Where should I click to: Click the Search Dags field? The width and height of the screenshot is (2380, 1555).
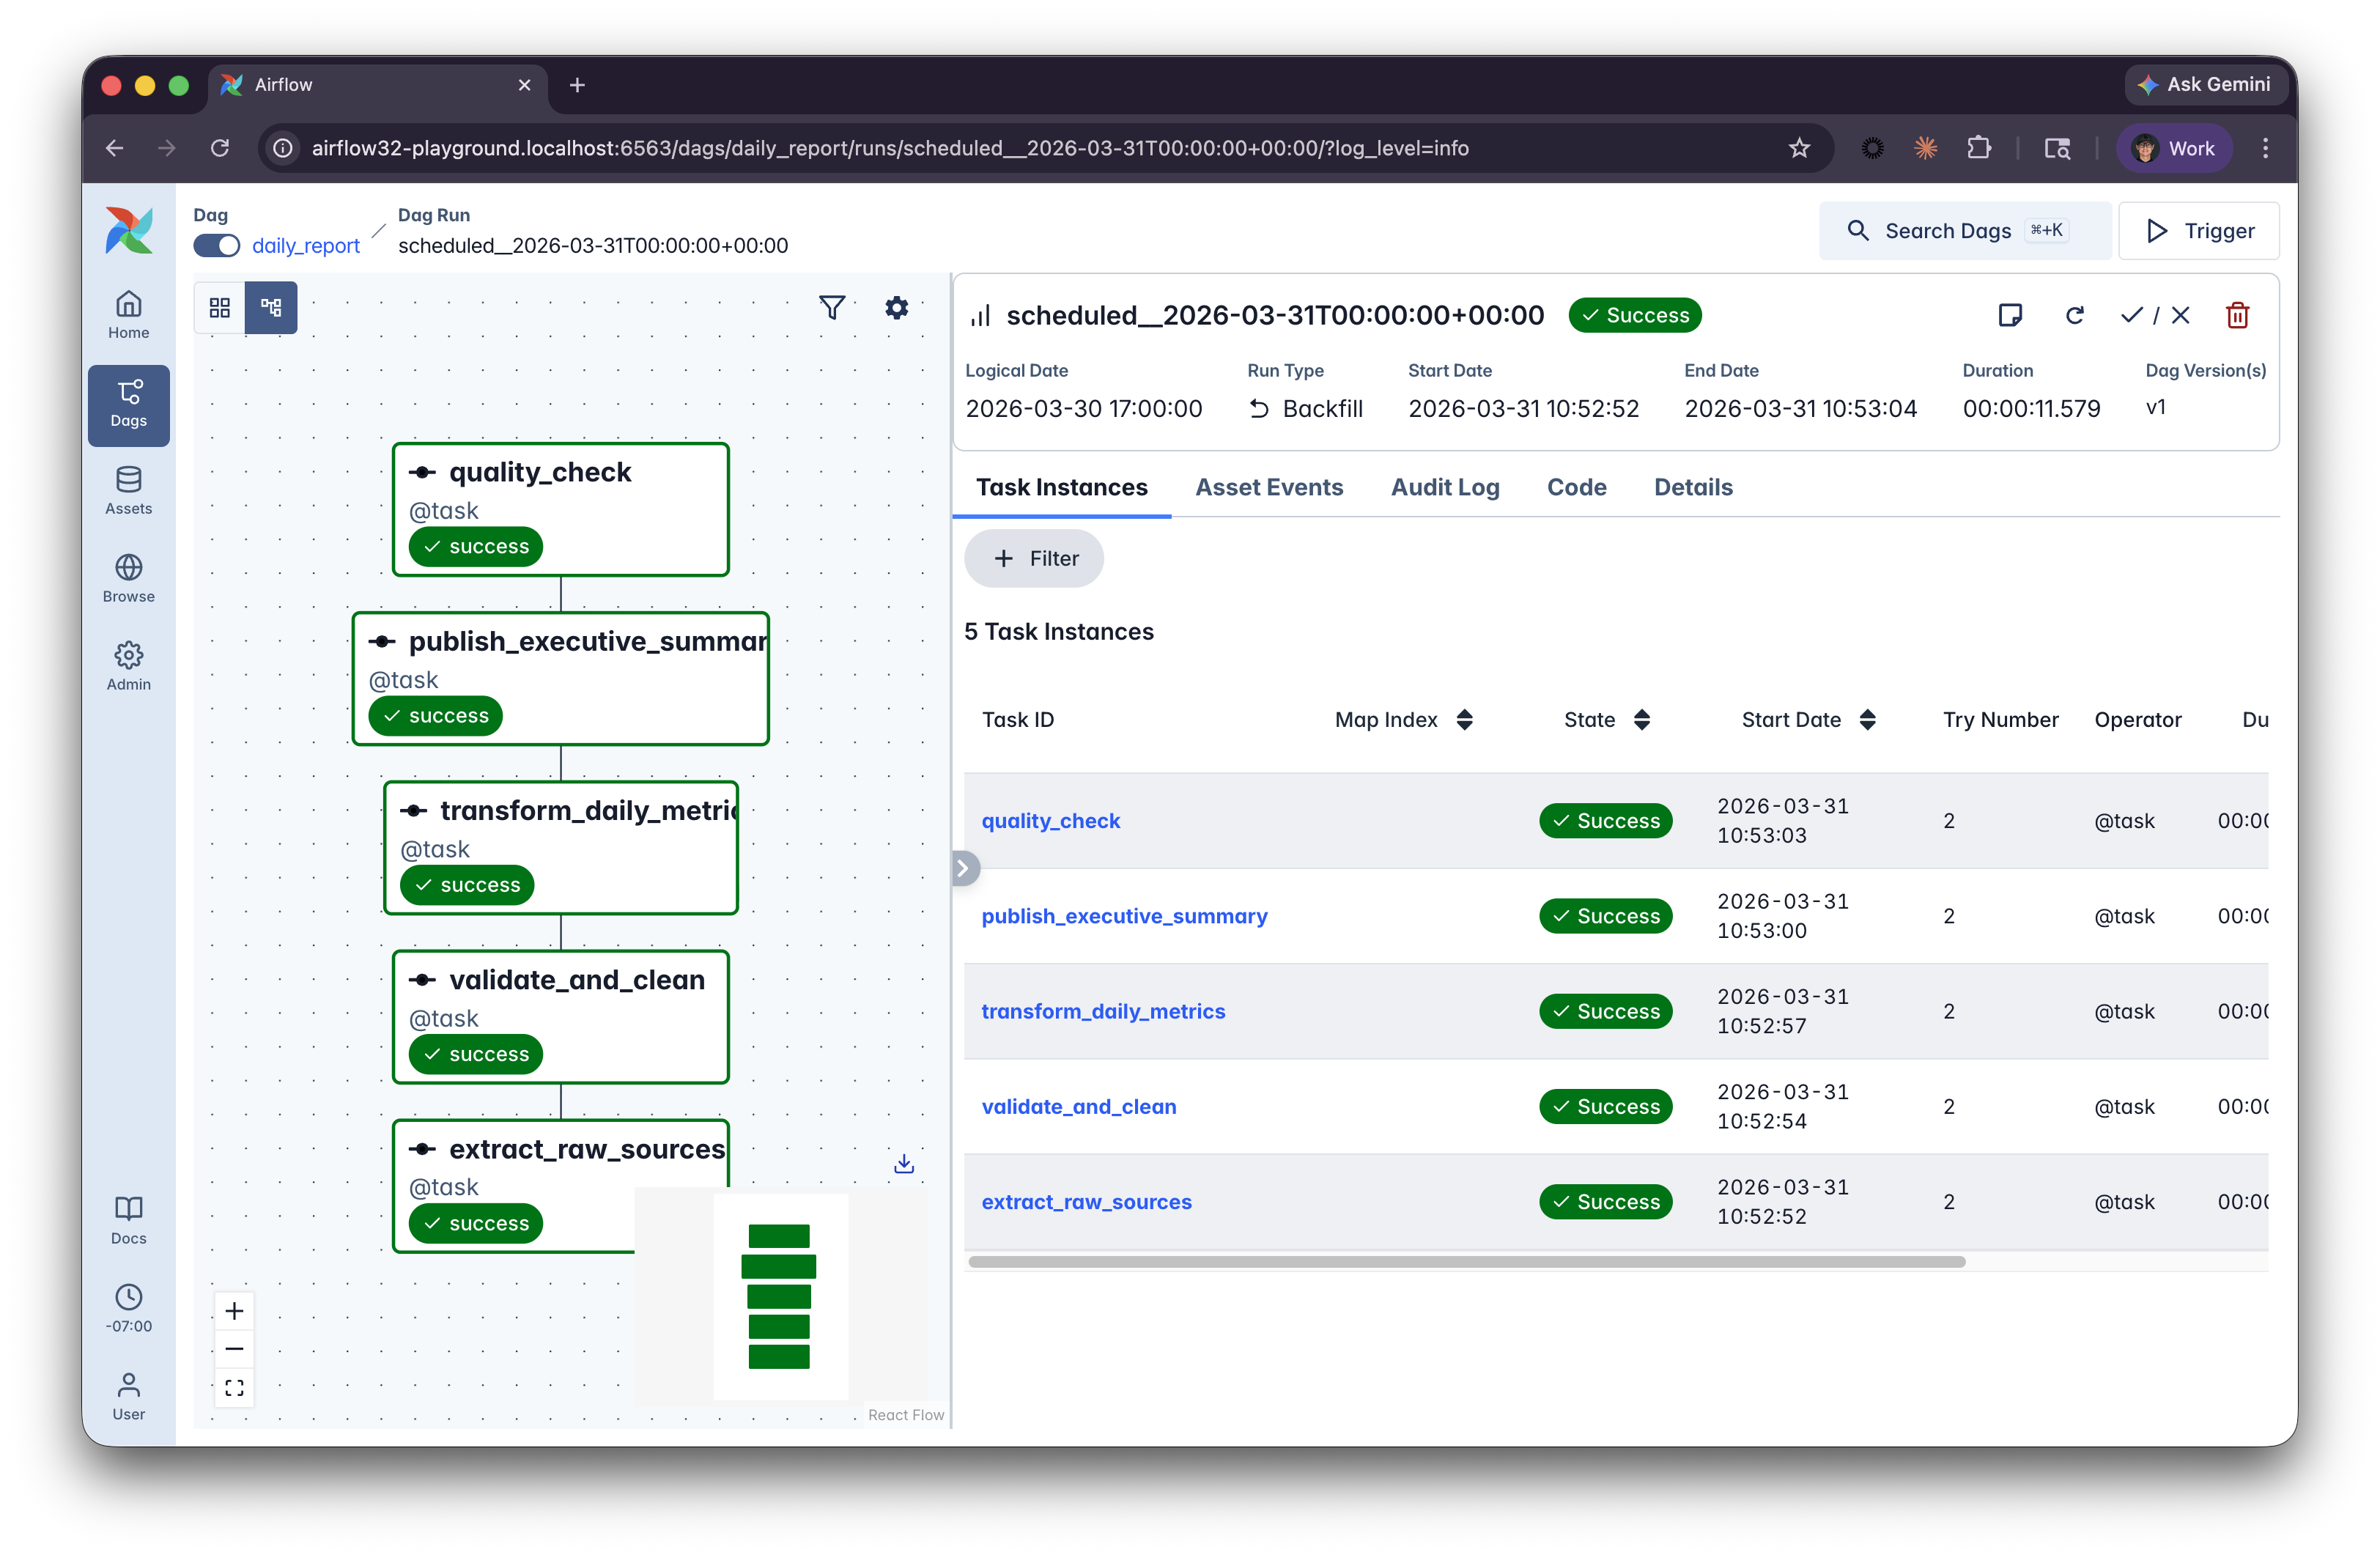1965,231
